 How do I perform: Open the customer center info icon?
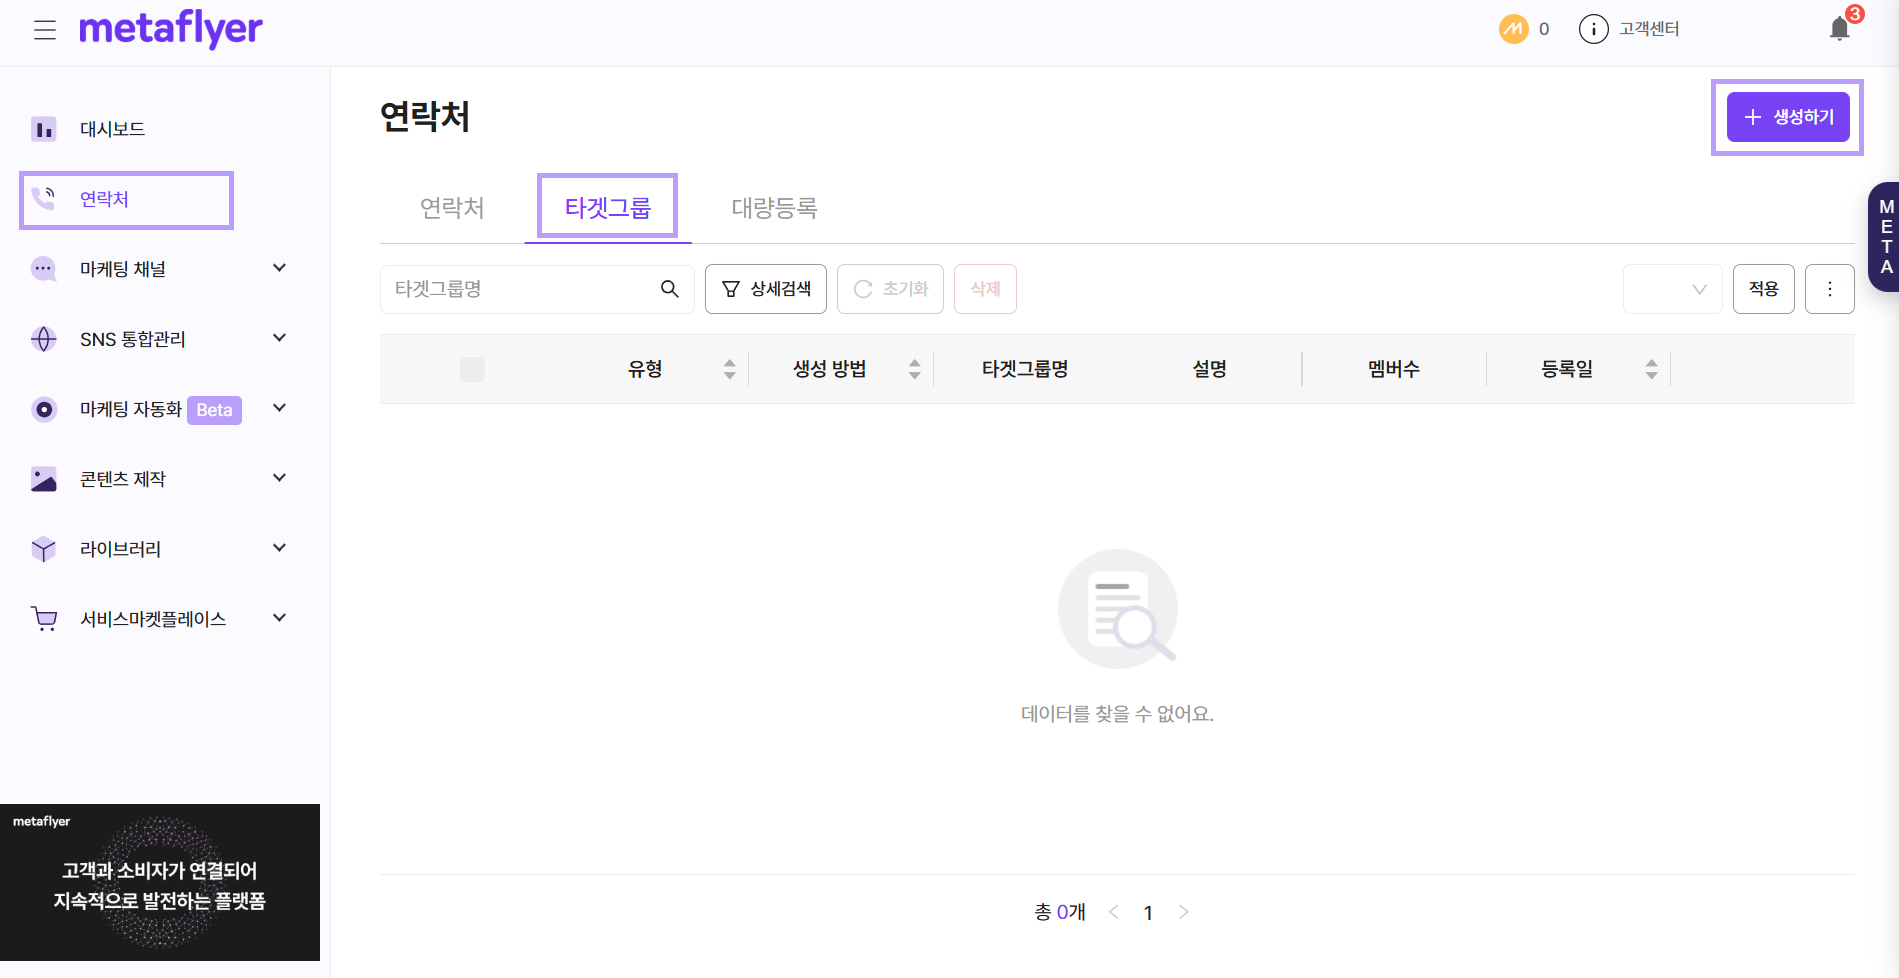1593,29
